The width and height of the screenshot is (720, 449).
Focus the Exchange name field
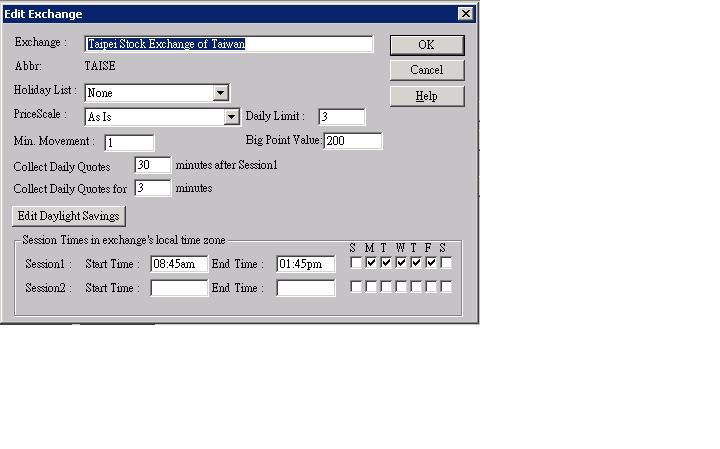(229, 44)
